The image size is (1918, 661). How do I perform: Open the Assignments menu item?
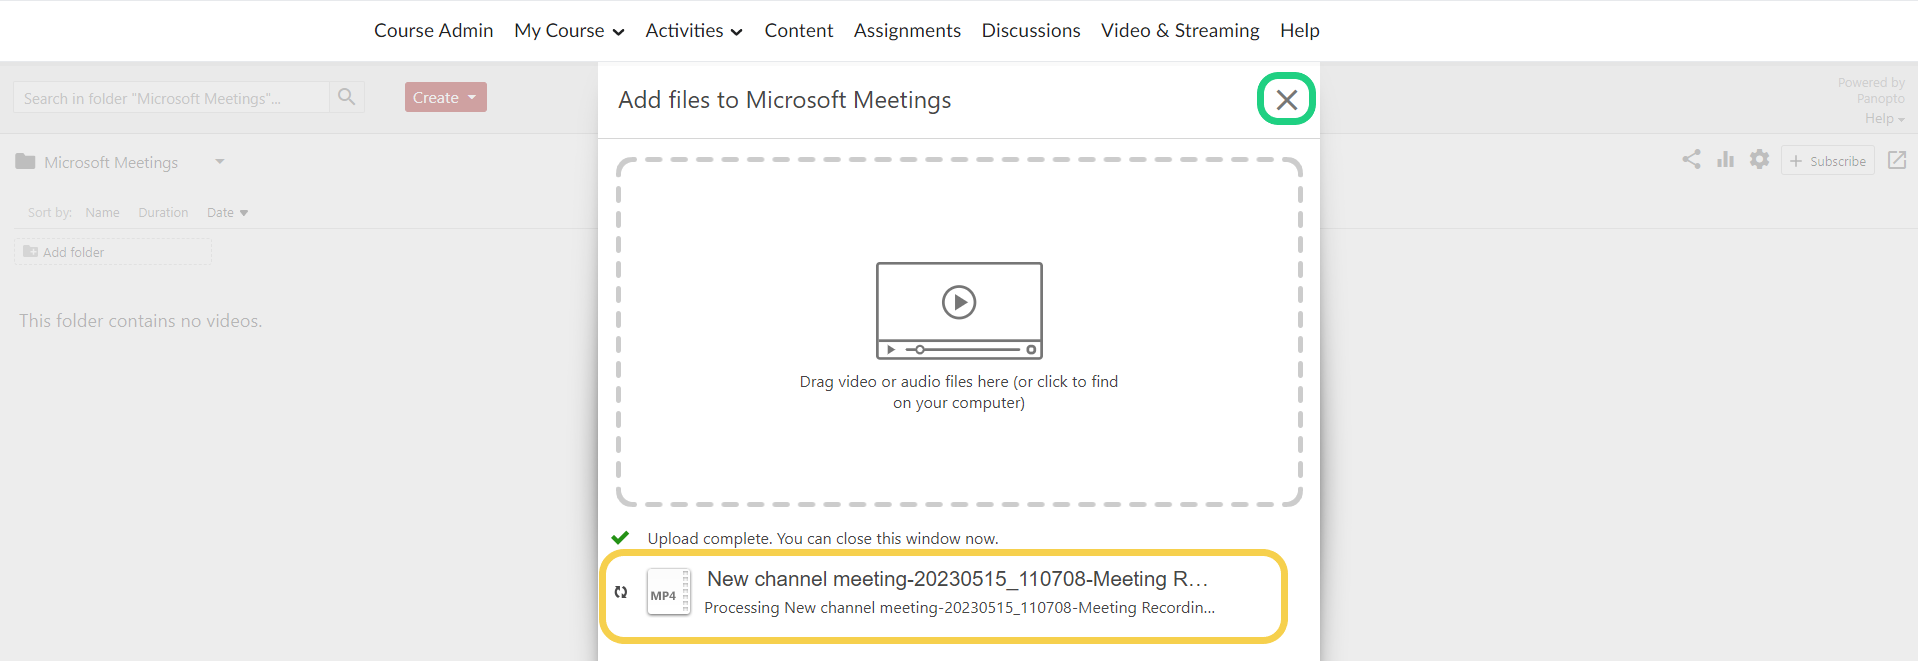point(906,31)
